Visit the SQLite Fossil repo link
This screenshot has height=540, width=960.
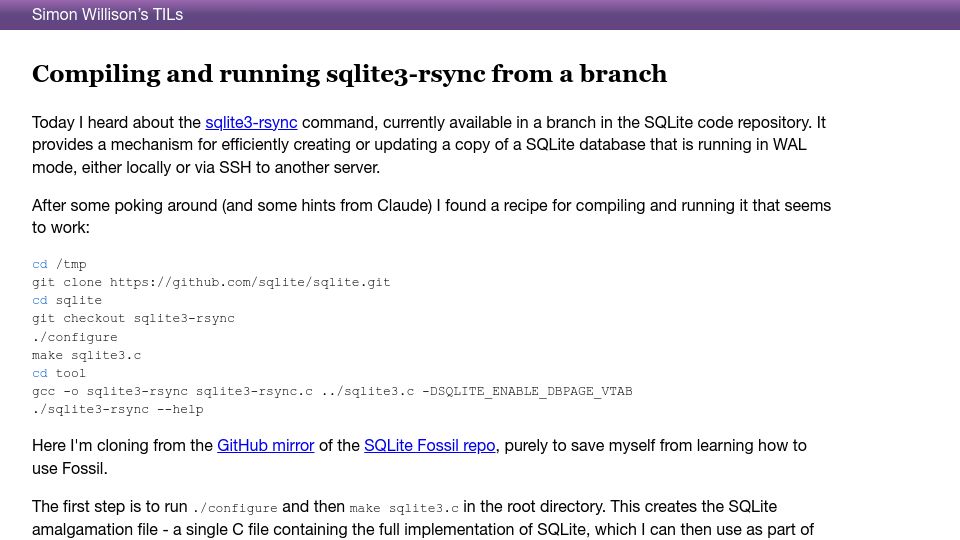click(429, 445)
